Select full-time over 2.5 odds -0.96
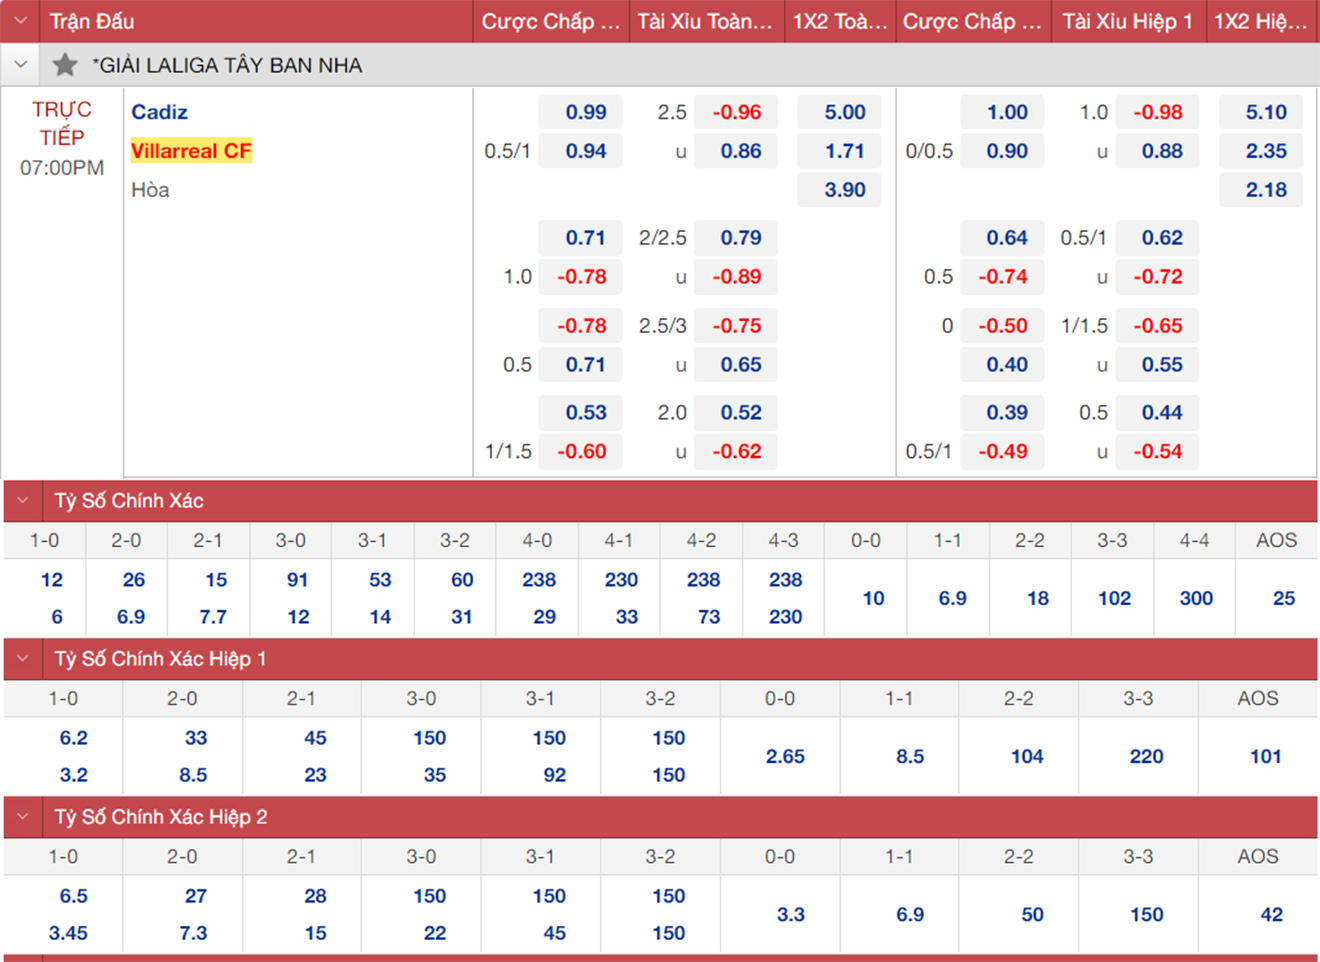This screenshot has width=1320, height=962. click(x=737, y=112)
